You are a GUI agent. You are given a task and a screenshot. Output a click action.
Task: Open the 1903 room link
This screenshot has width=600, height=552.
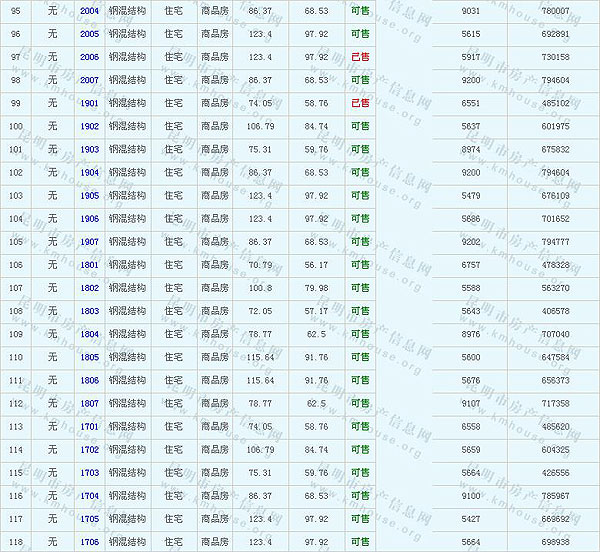click(x=89, y=149)
